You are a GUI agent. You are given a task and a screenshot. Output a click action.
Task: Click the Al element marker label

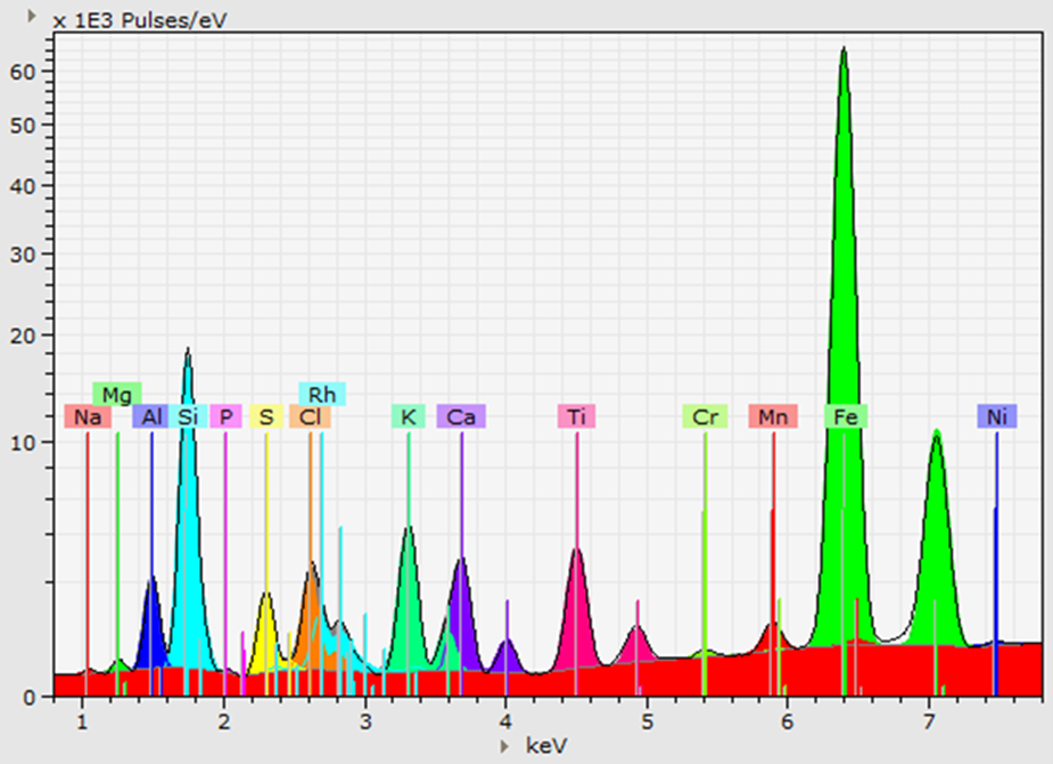pos(151,417)
